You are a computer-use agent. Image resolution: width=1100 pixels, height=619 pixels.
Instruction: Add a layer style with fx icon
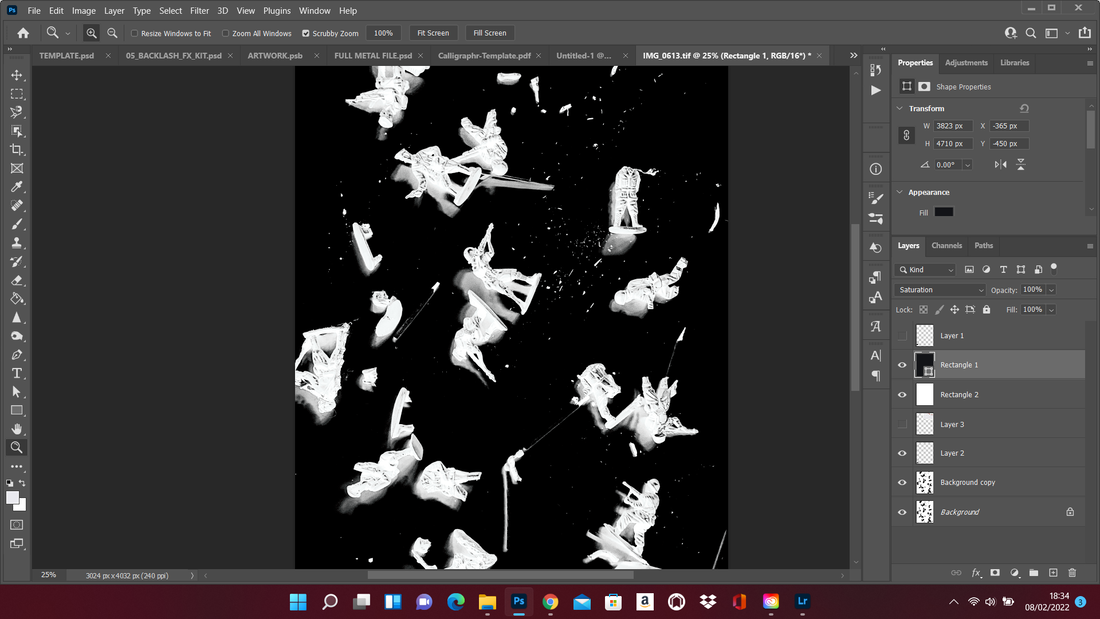[976, 573]
